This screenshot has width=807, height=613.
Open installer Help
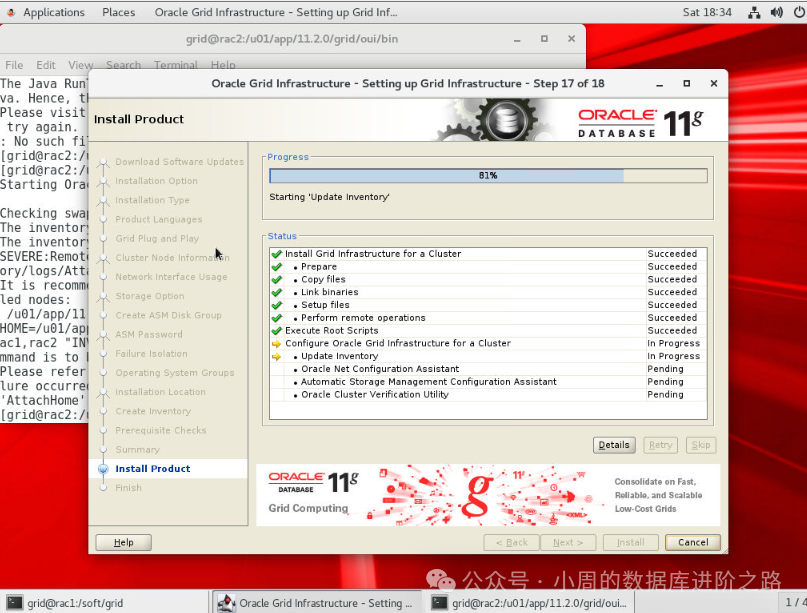[124, 542]
